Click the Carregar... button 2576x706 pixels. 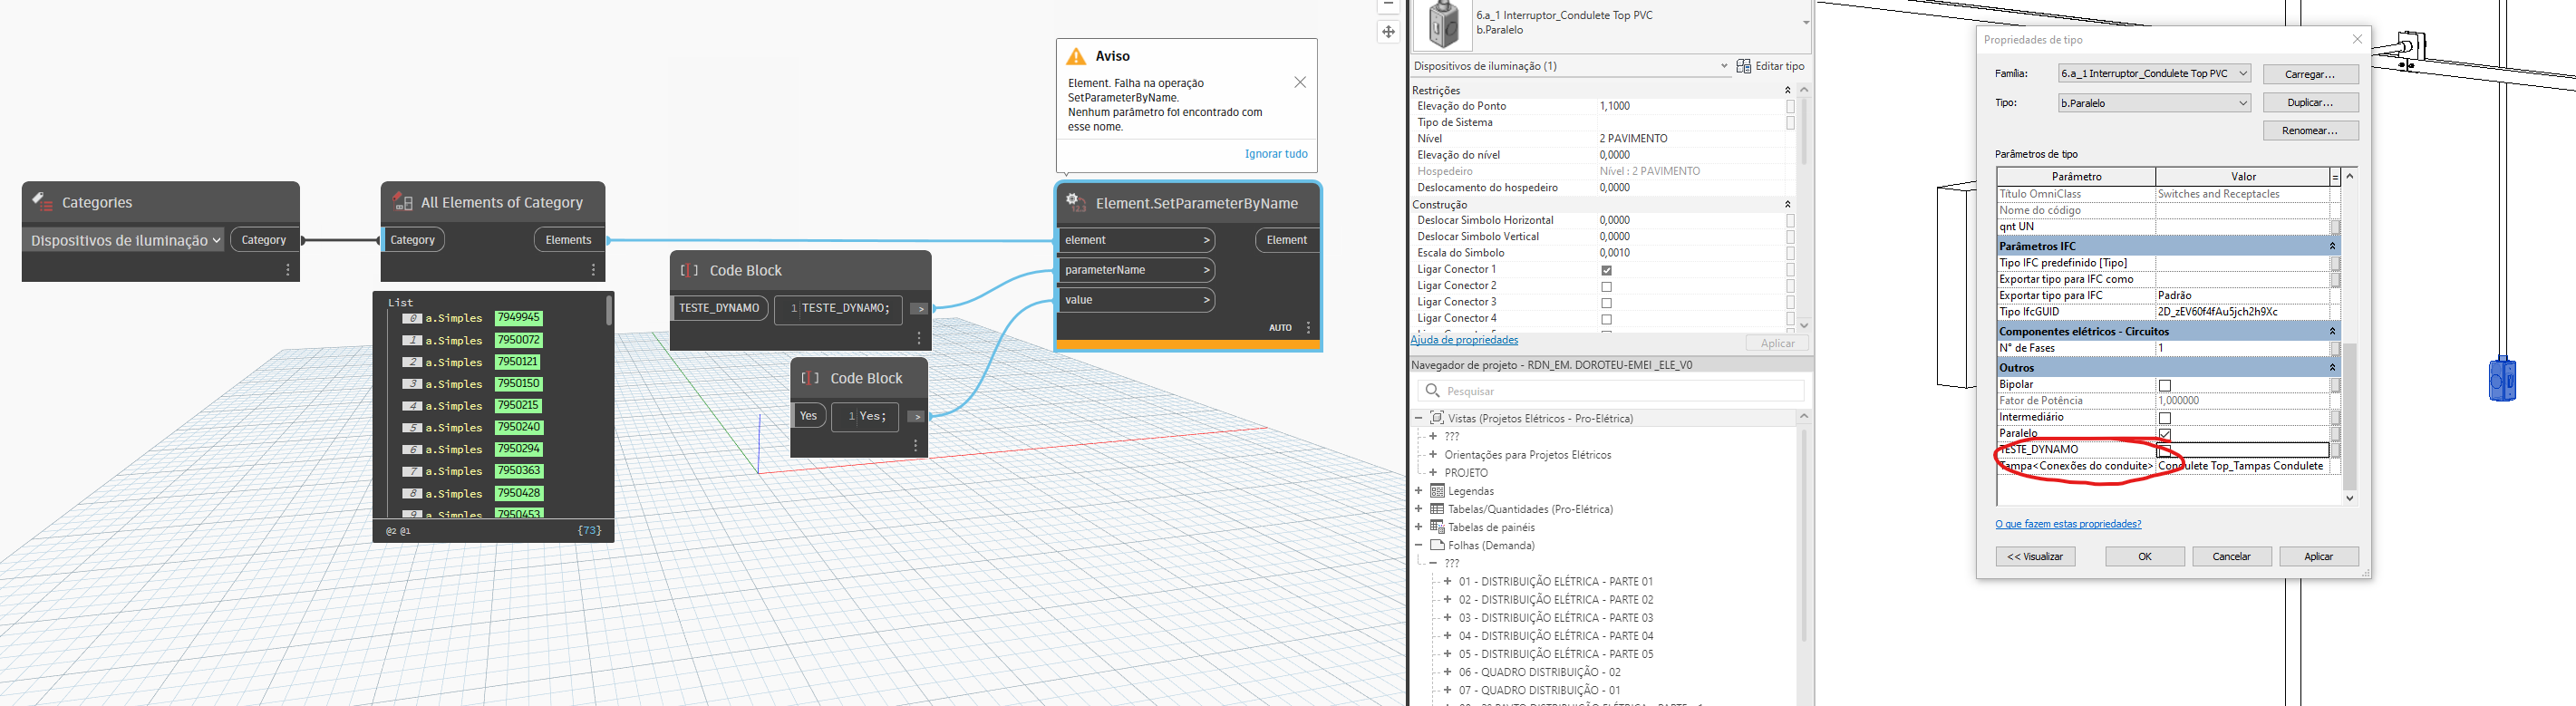tap(2310, 74)
